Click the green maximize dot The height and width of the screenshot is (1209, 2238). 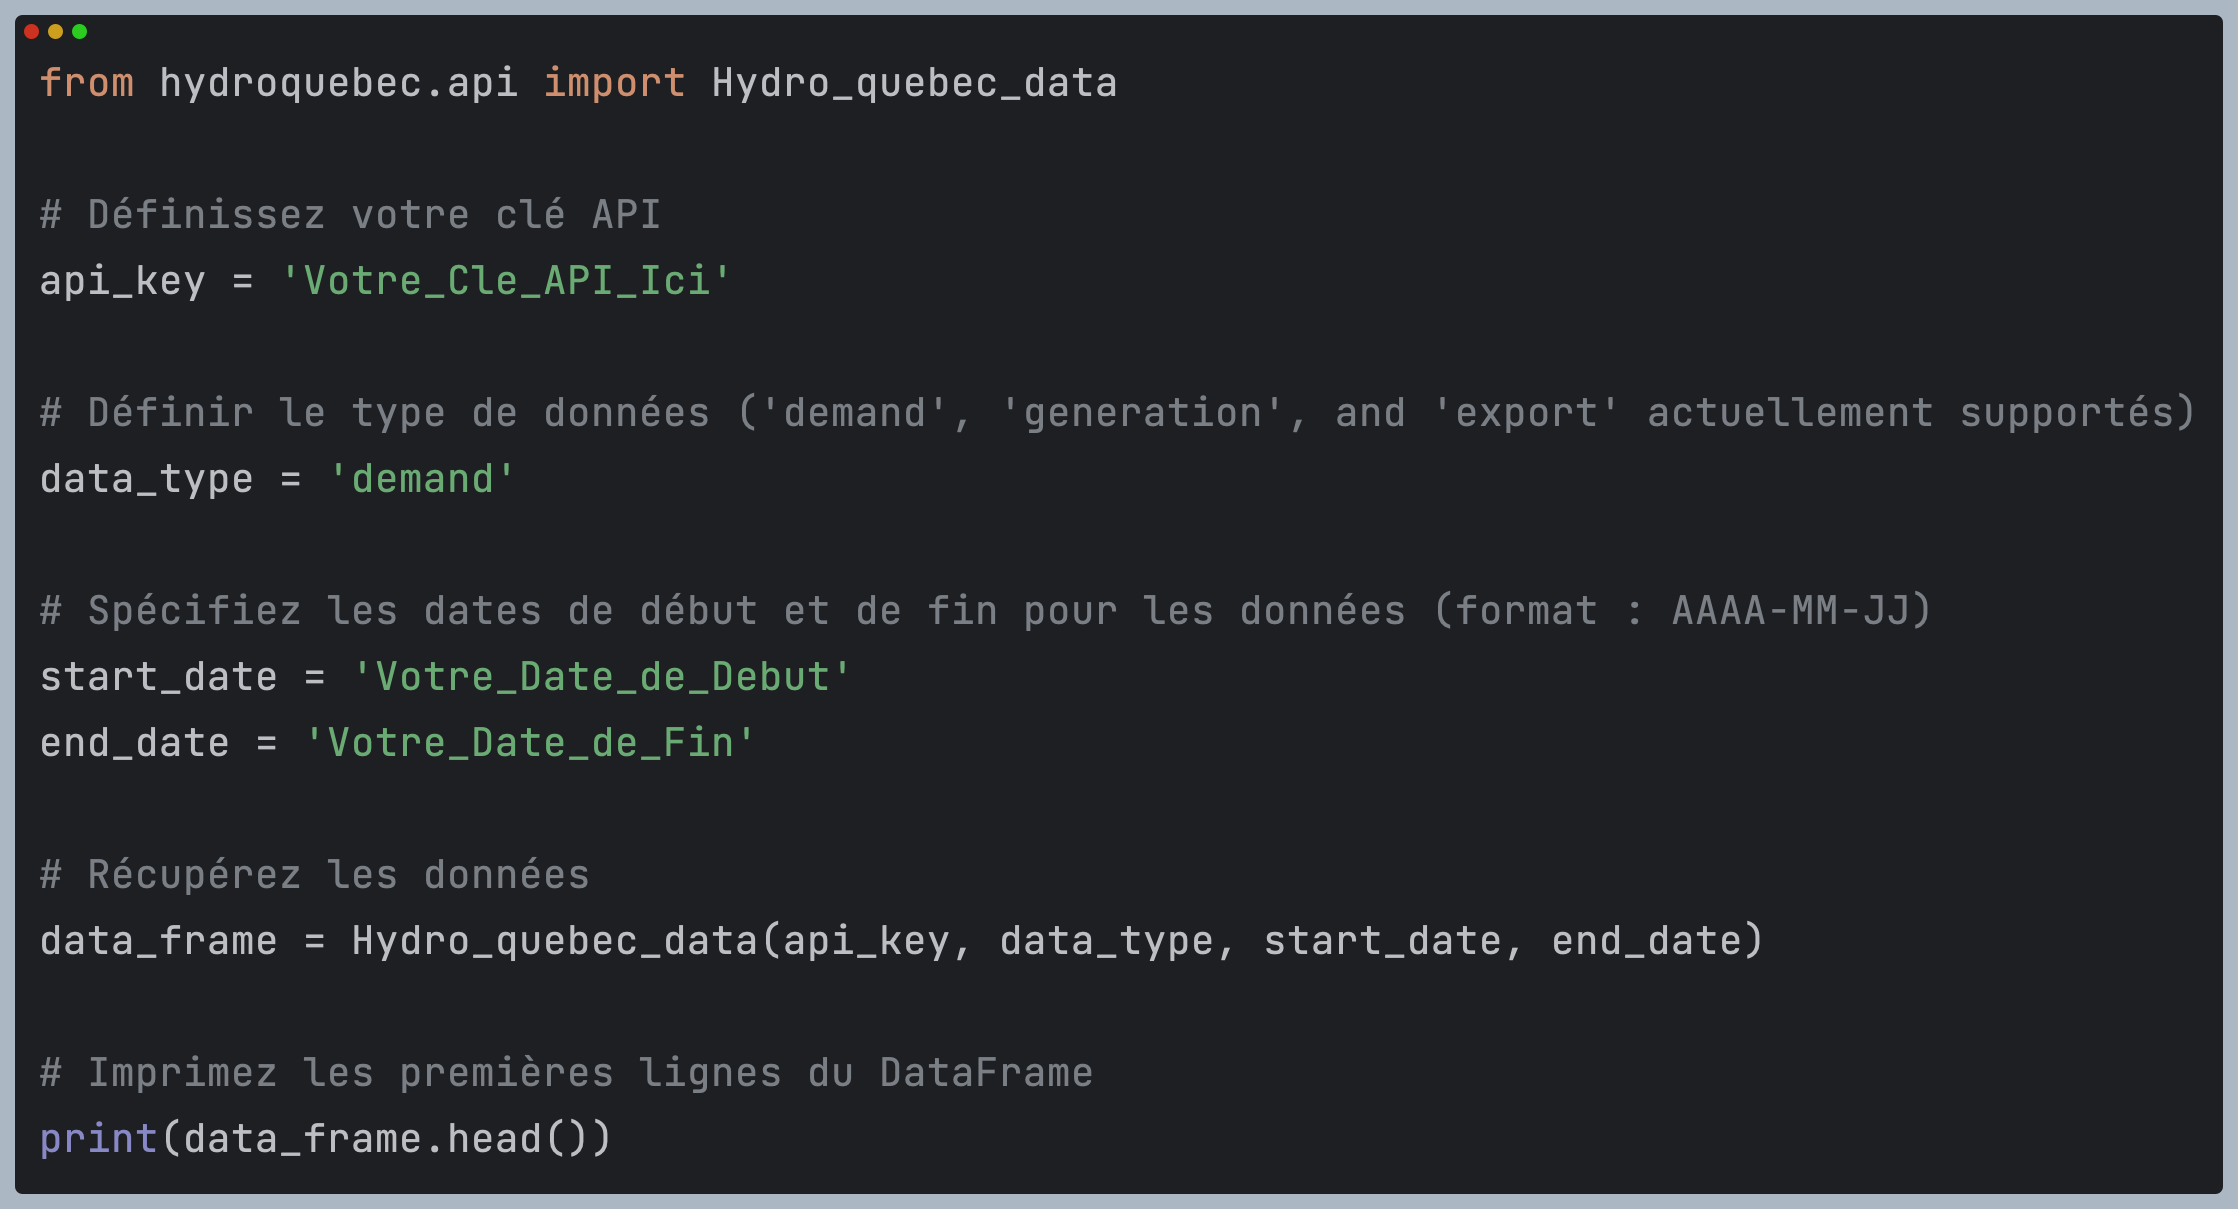(x=79, y=32)
